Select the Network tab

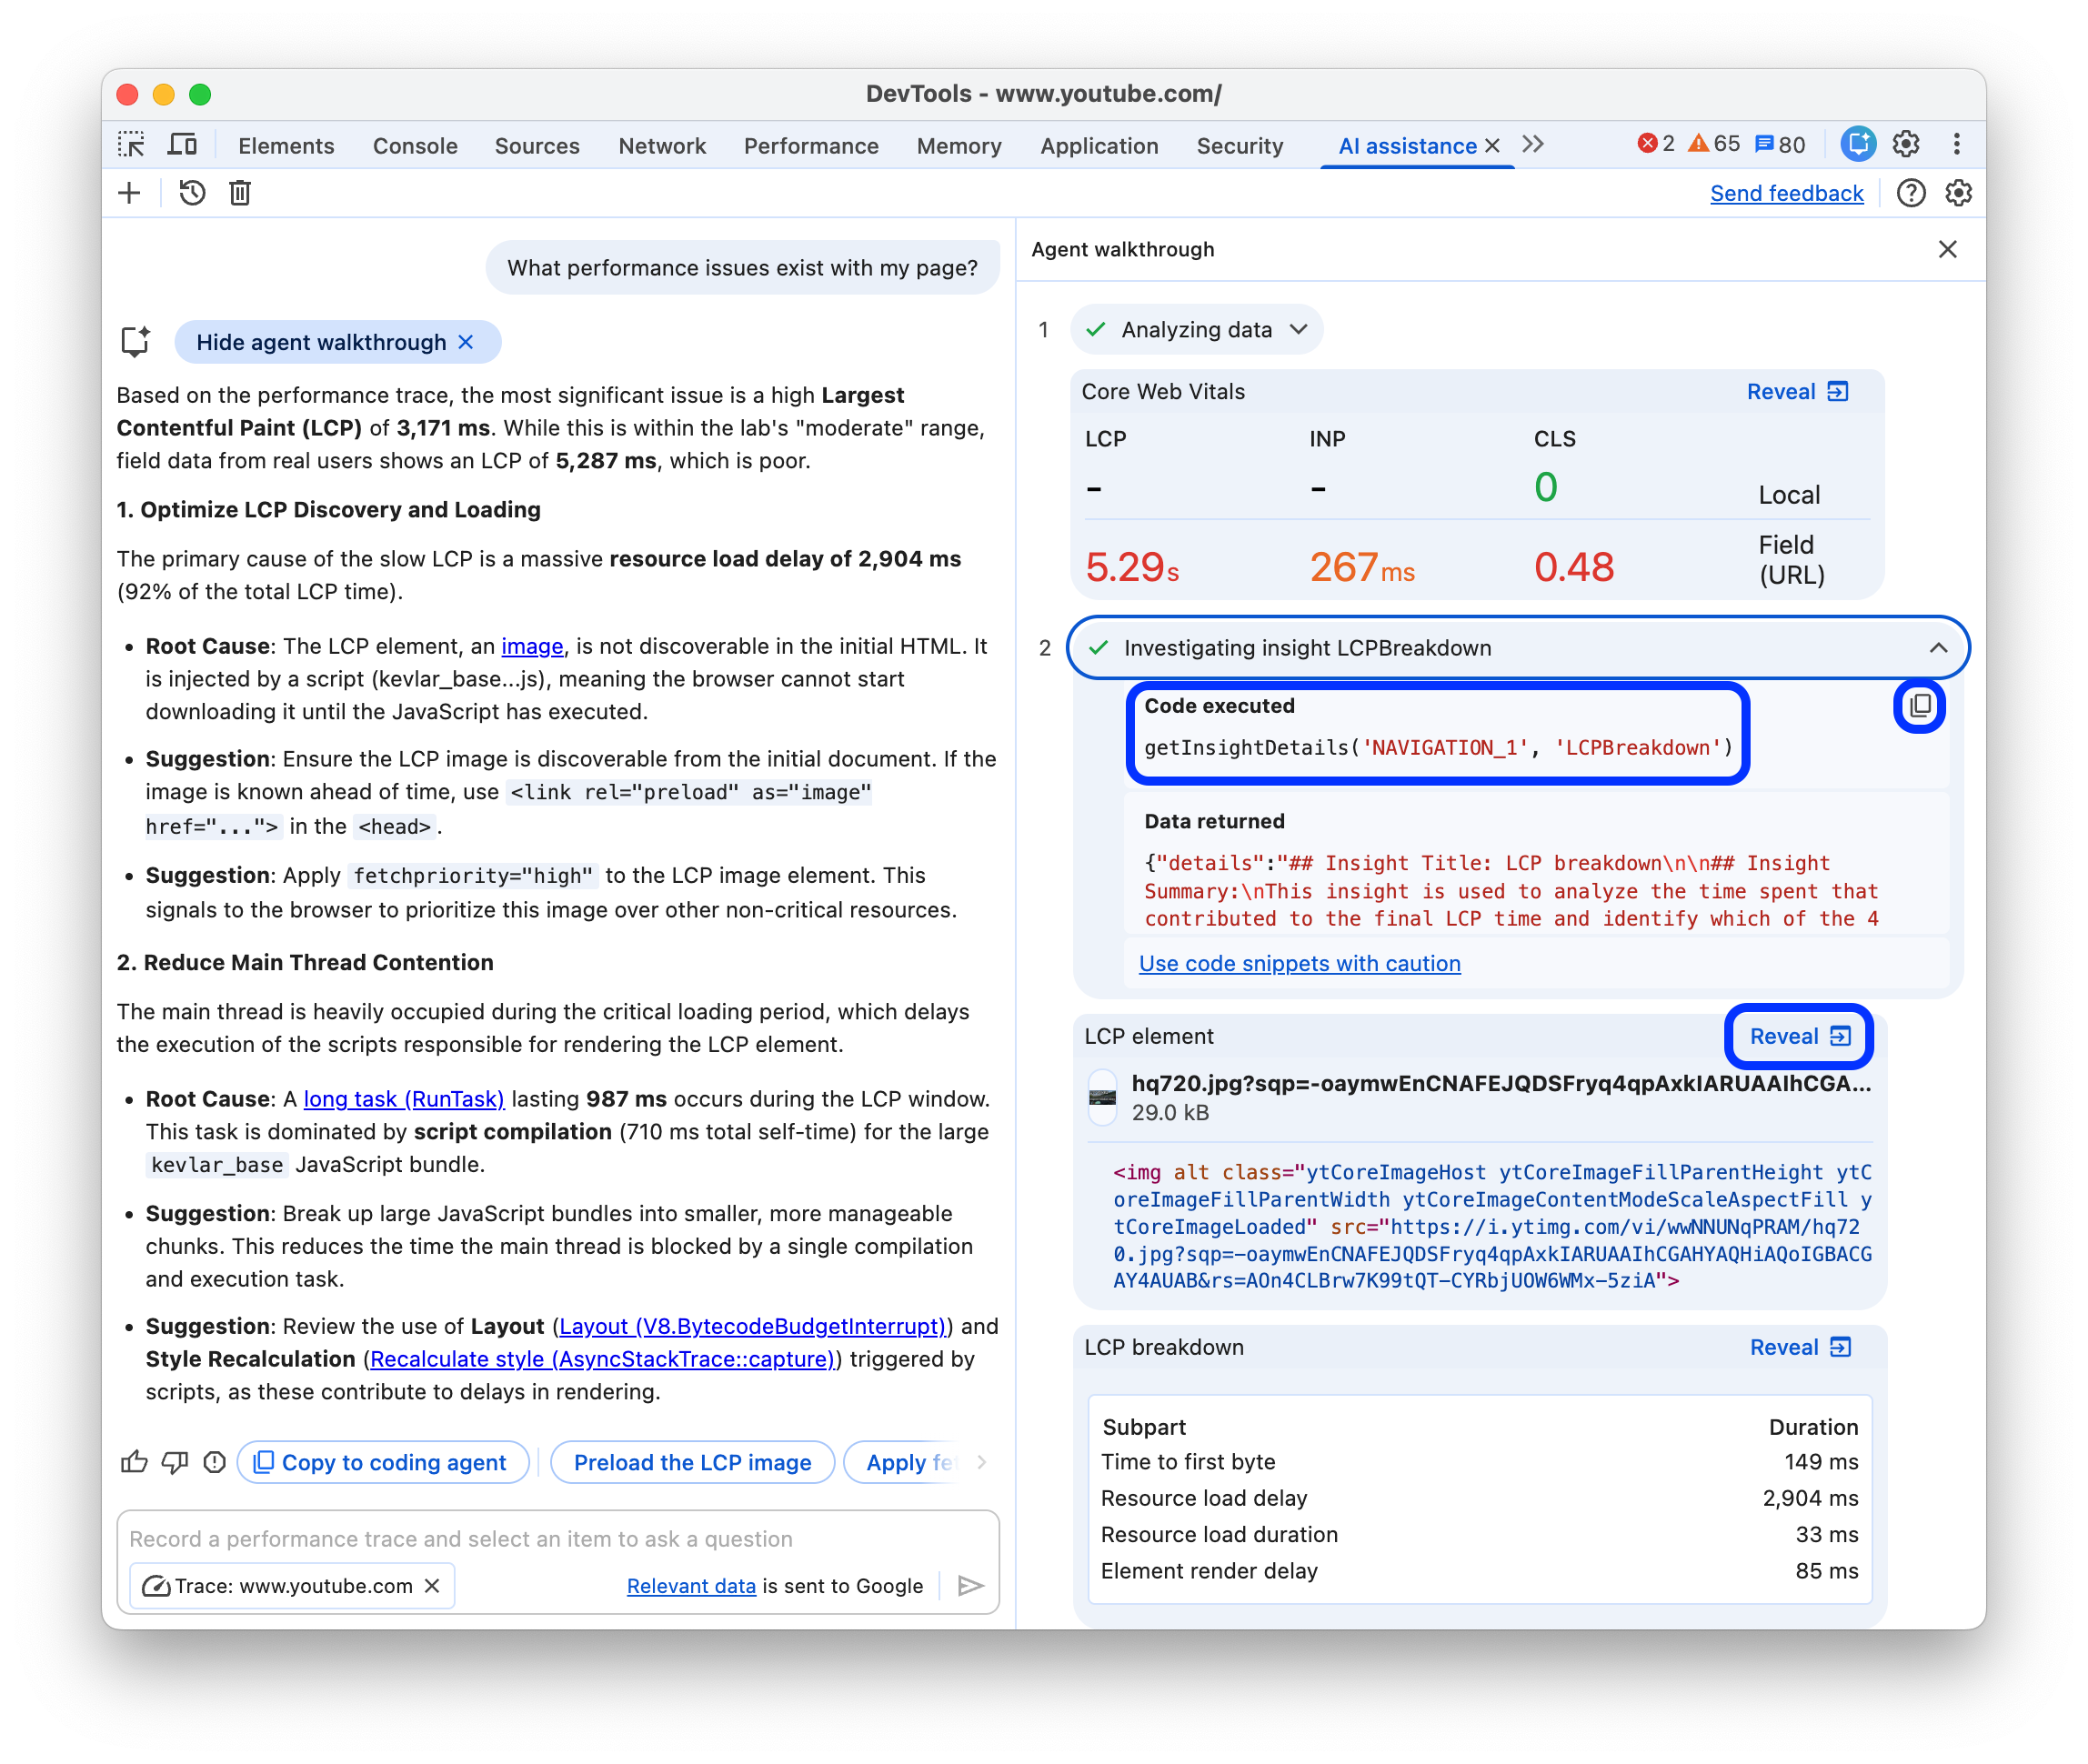(662, 146)
